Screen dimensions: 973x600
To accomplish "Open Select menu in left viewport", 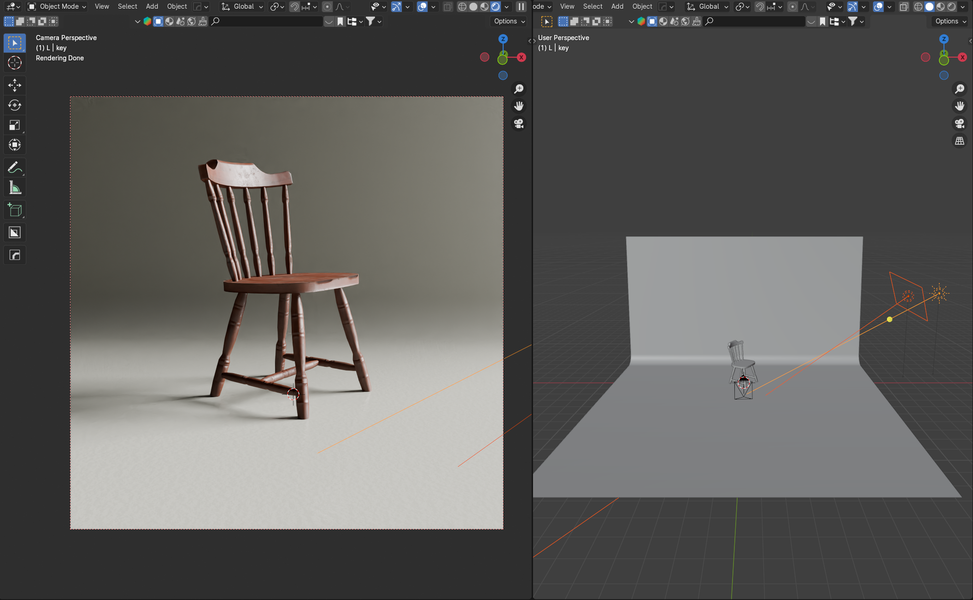I will click(x=127, y=6).
